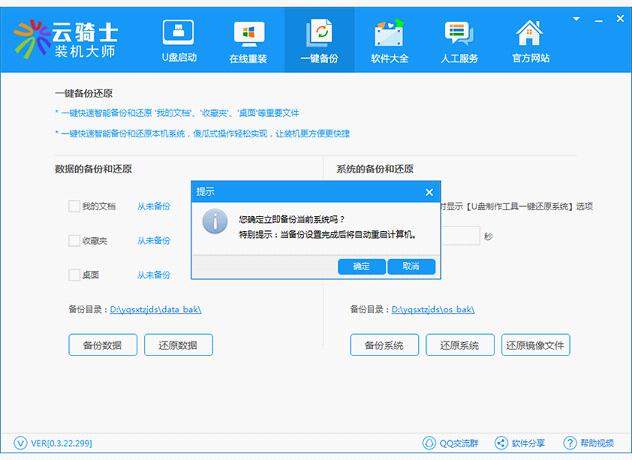
Task: Open the os_bak backup directory link
Action: (x=432, y=309)
